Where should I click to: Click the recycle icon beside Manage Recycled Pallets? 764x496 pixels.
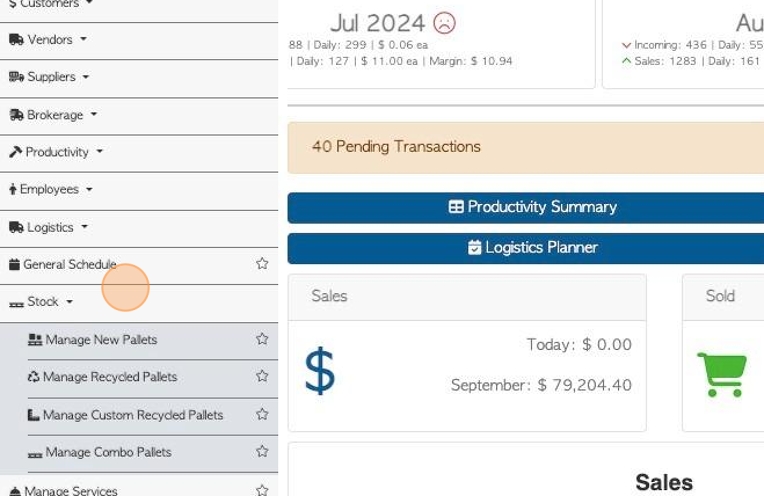click(x=34, y=377)
